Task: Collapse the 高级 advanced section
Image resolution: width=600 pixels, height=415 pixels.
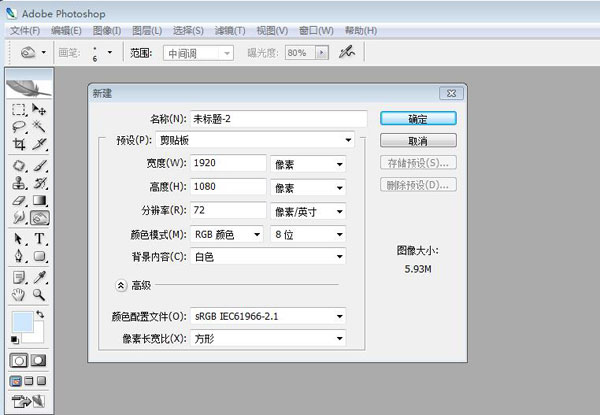Action: (x=121, y=285)
